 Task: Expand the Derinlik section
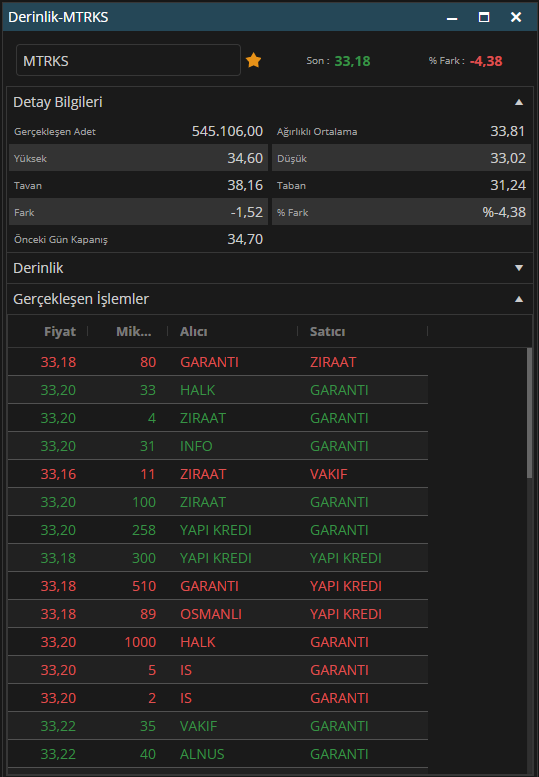point(519,268)
